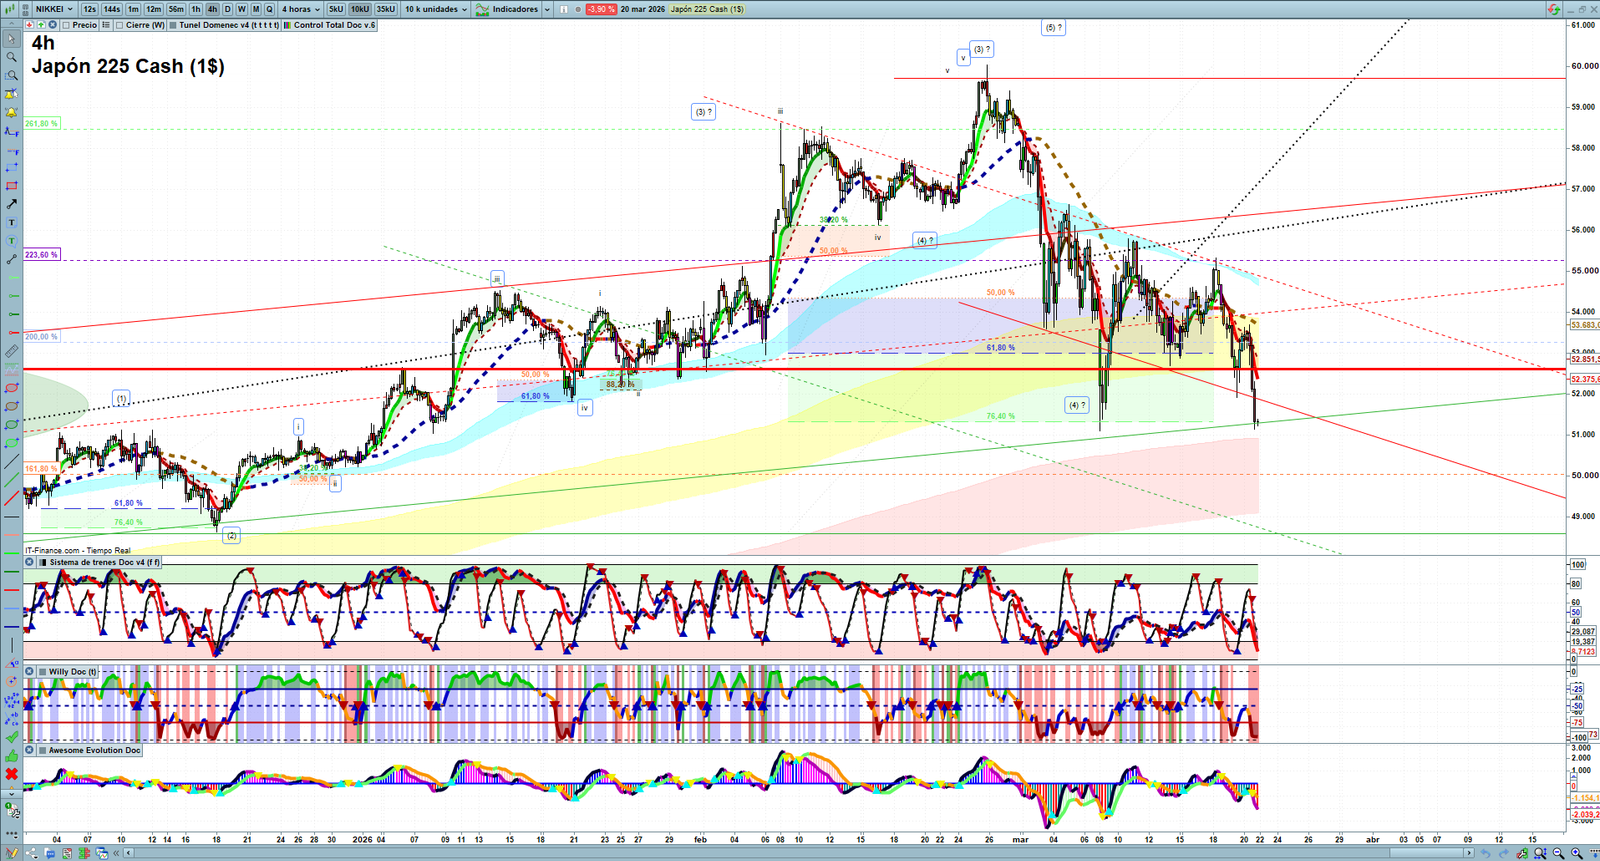Click the 223,60 % Fibonacci level label
The width and height of the screenshot is (1600, 861).
42,255
